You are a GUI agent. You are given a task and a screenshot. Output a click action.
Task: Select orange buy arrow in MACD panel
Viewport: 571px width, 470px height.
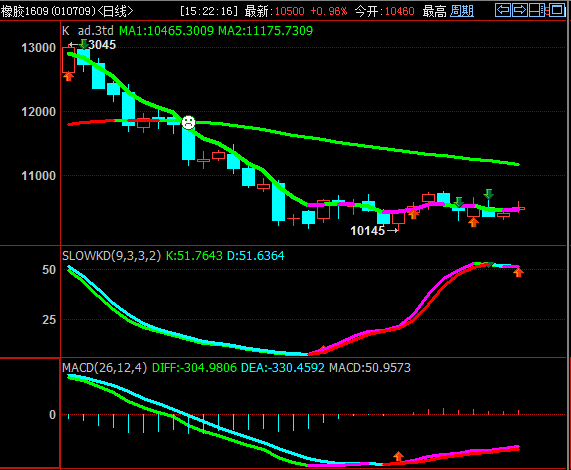(x=398, y=456)
